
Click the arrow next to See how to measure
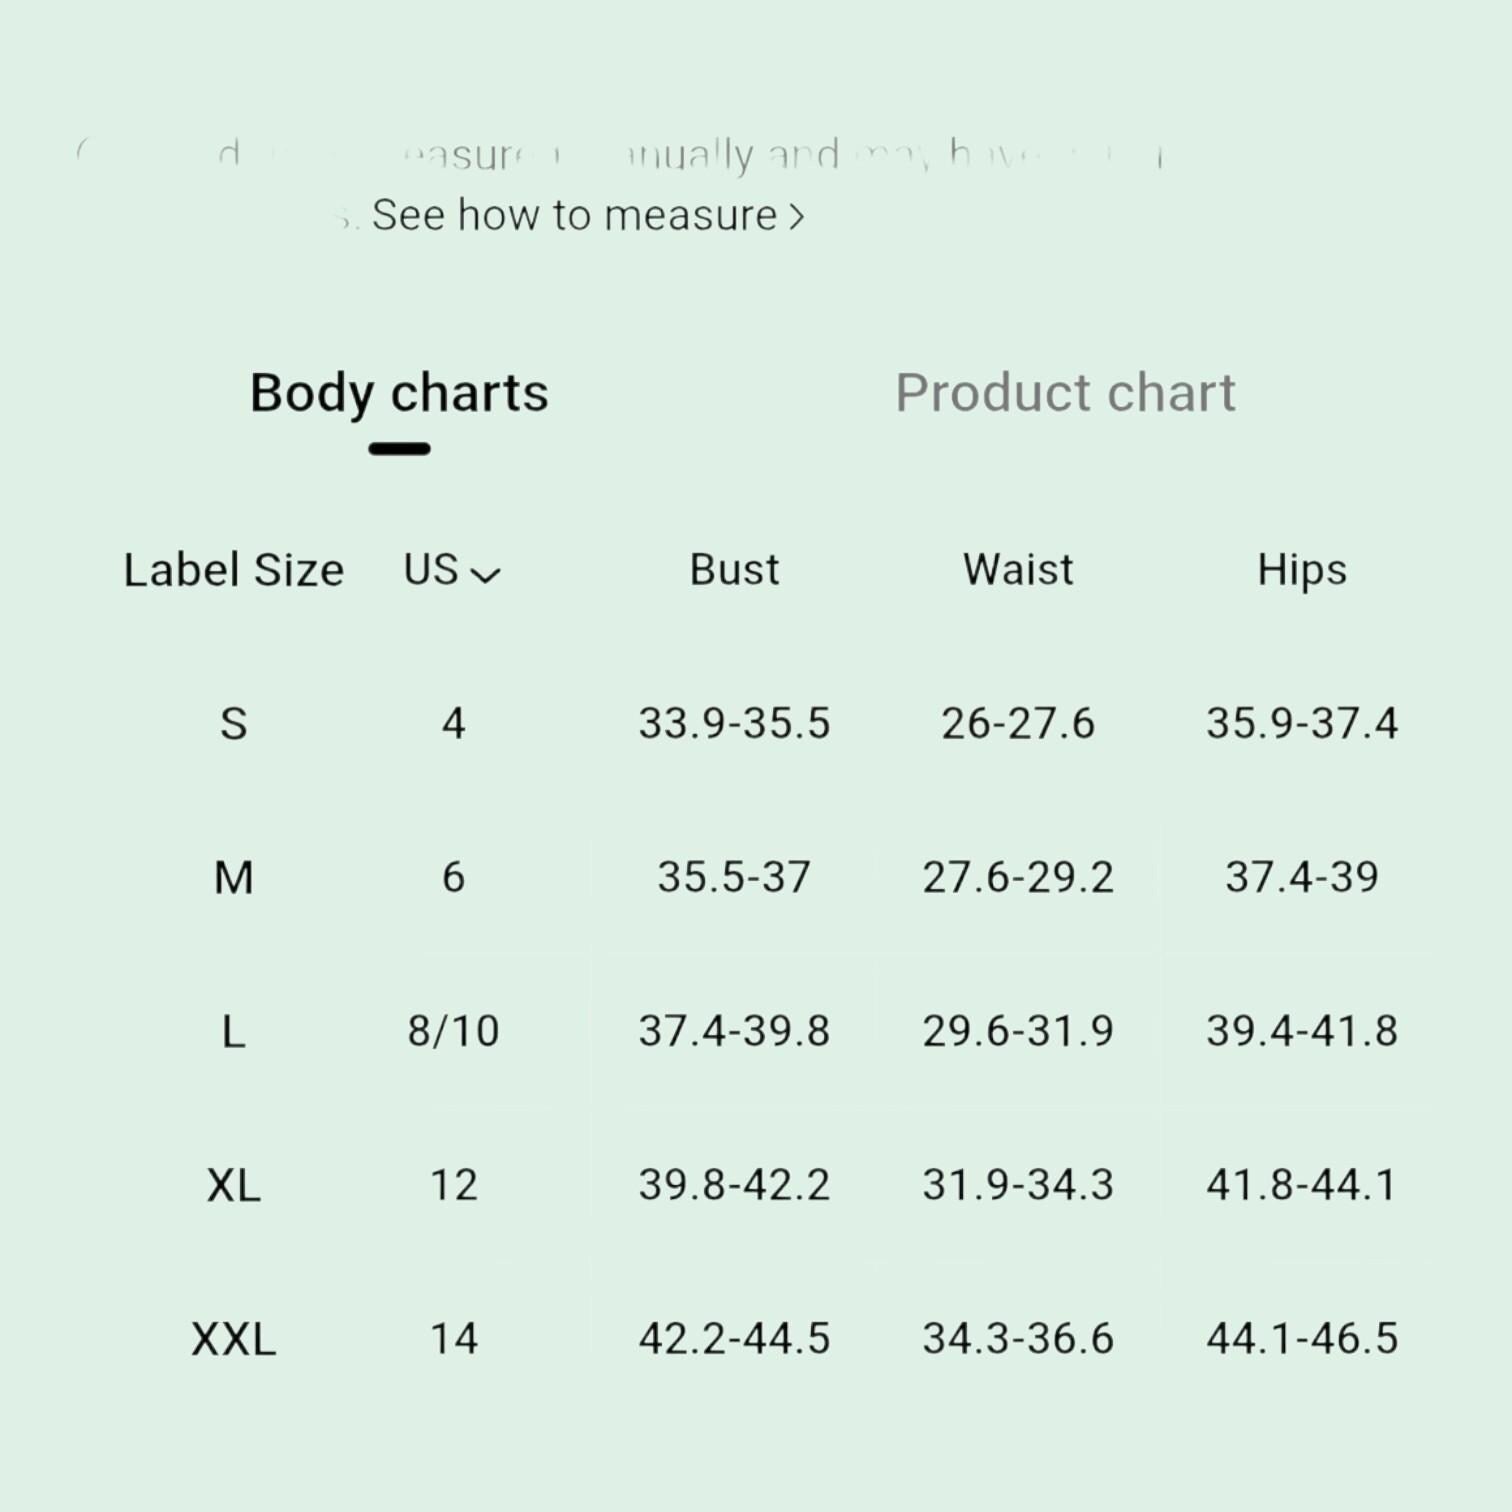pyautogui.click(x=796, y=217)
